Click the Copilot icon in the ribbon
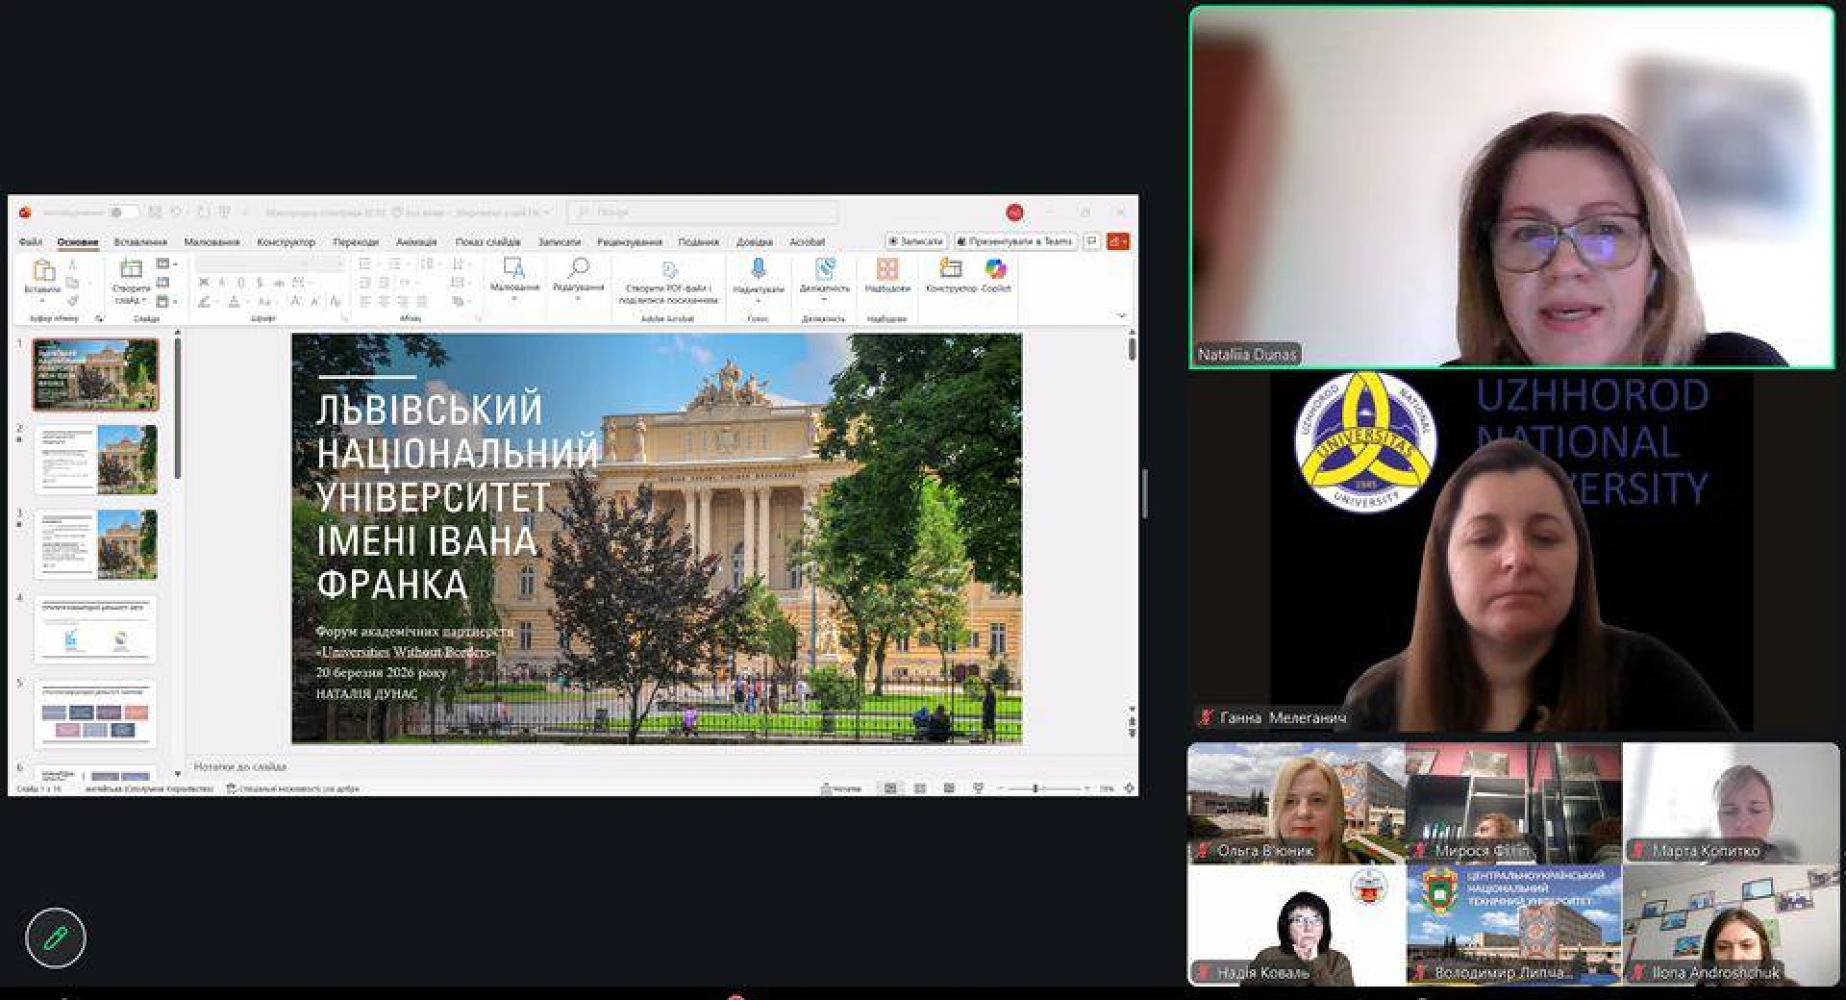1846x1000 pixels. (x=995, y=269)
